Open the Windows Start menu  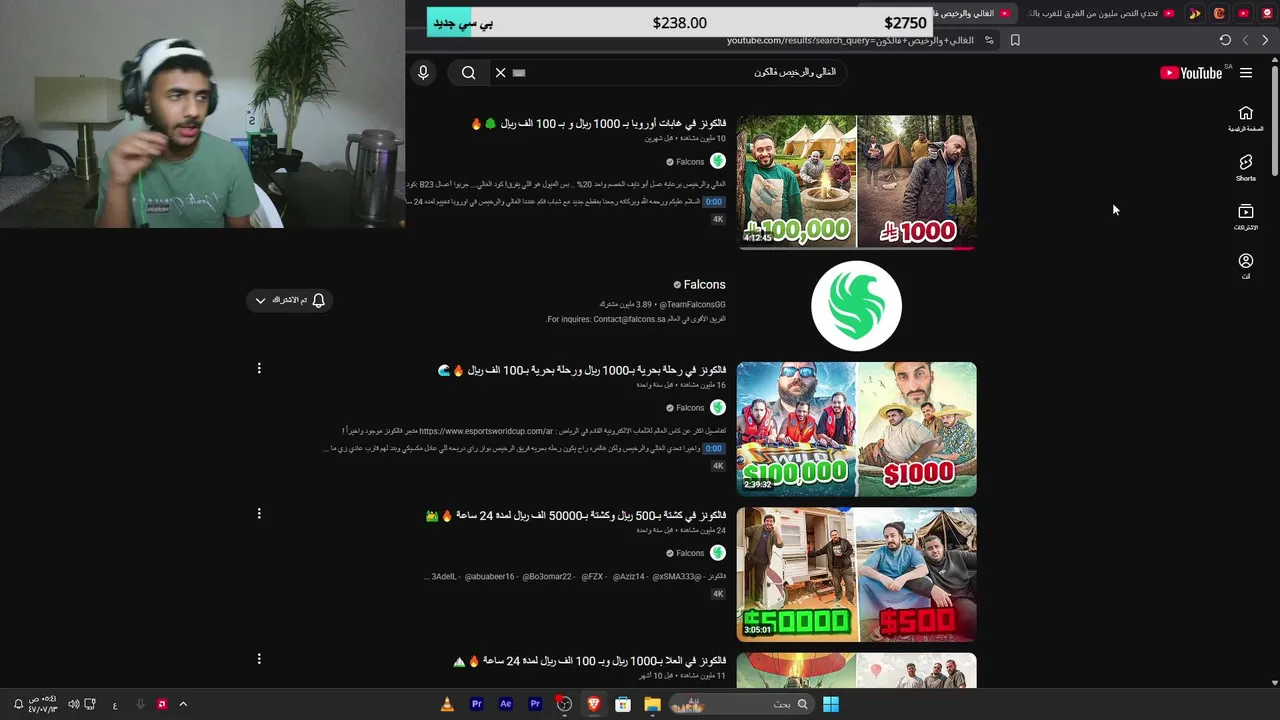coord(830,704)
